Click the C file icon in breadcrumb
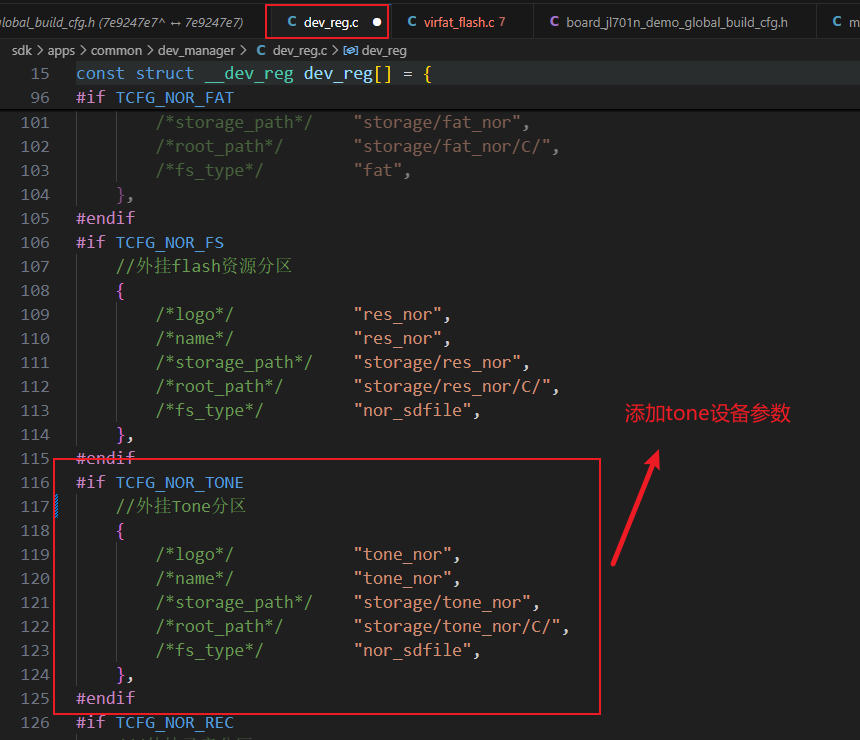 [x=261, y=50]
